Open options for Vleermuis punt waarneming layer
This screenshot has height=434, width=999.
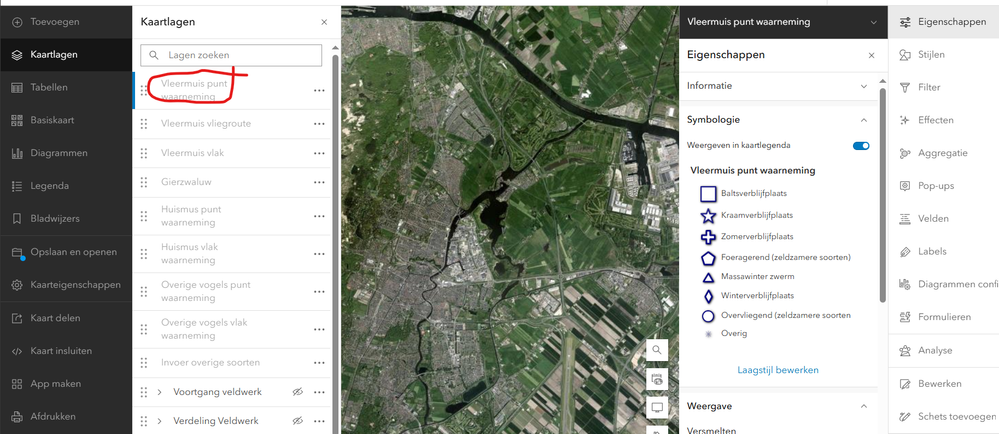(319, 90)
